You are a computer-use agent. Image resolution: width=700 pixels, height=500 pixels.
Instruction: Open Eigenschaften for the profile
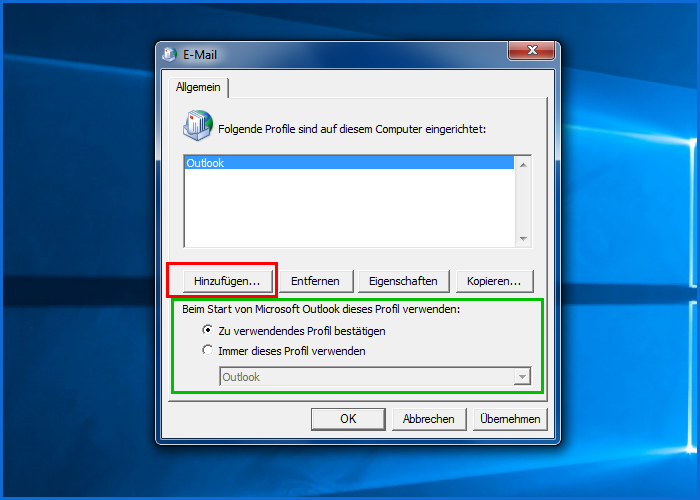[403, 281]
